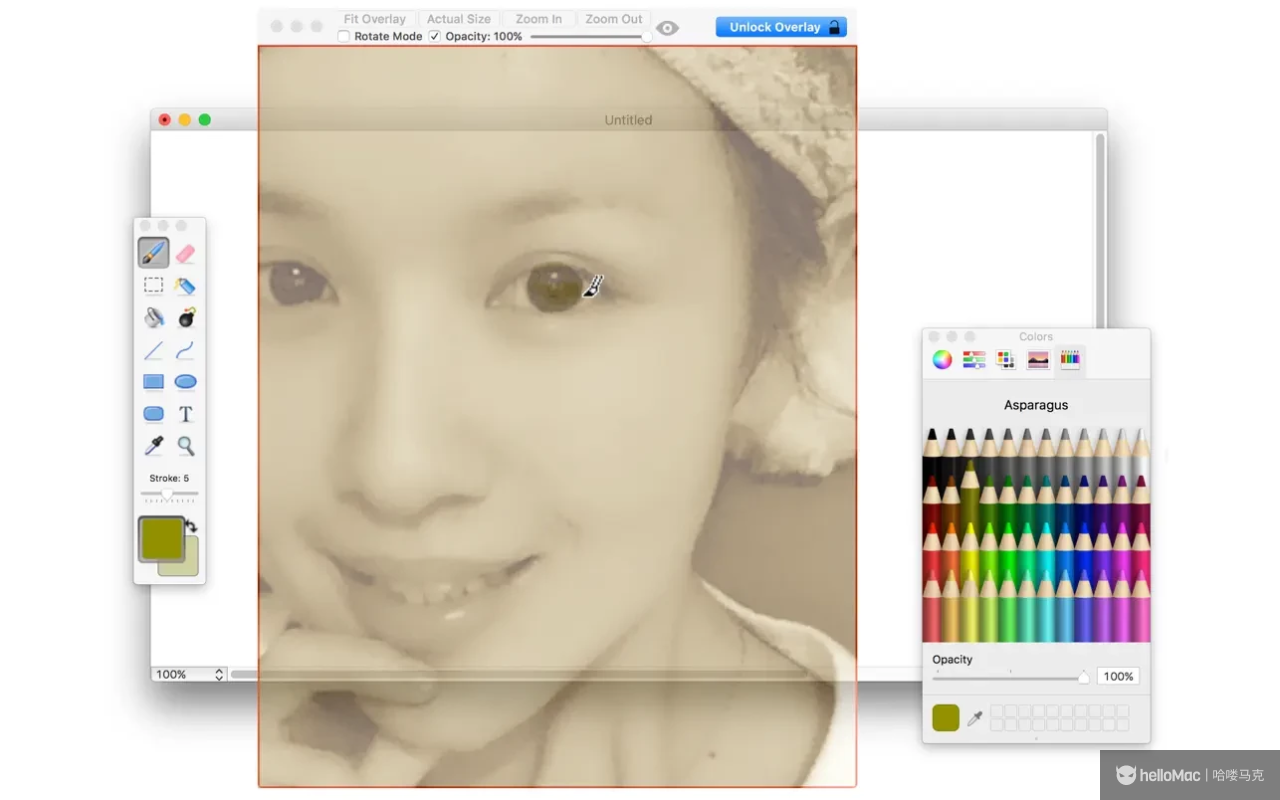Click the olive foreground color swatch
Viewport: 1280px width, 800px height.
tap(161, 538)
